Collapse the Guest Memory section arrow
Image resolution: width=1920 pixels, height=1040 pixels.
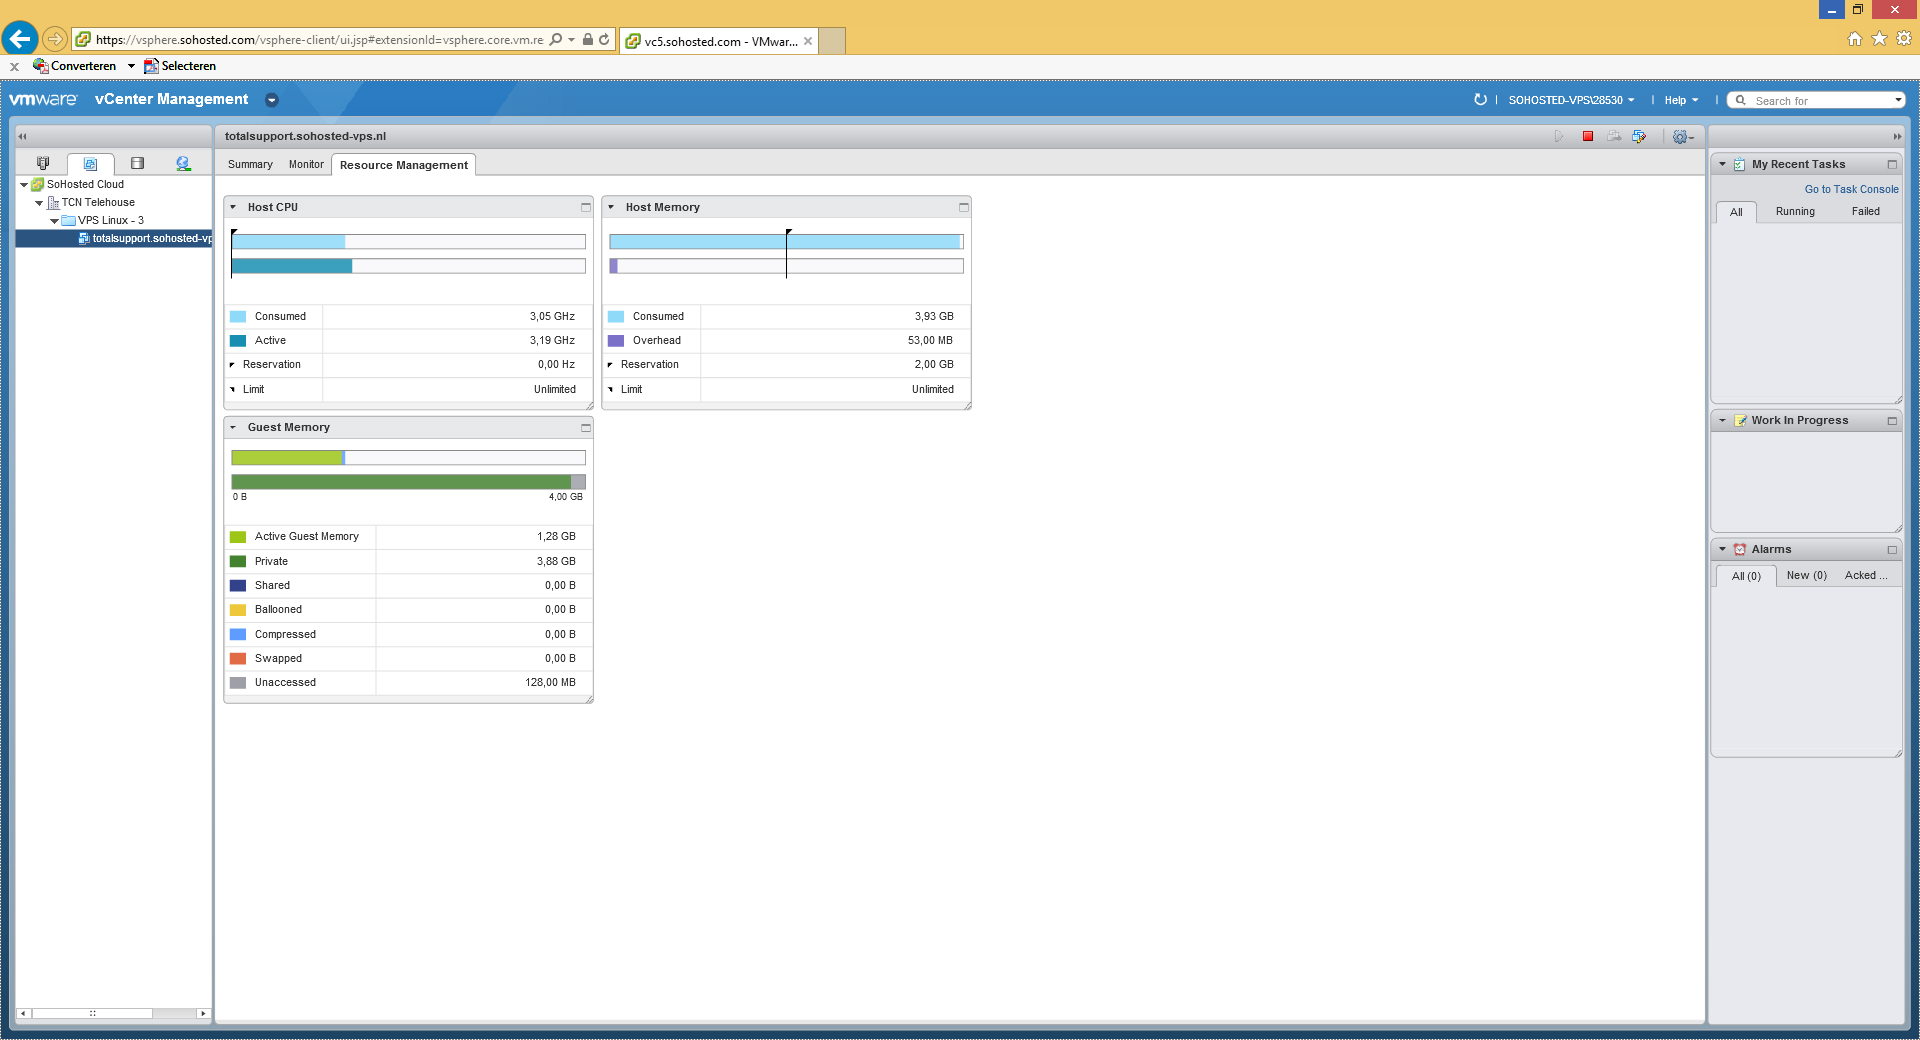coord(233,427)
